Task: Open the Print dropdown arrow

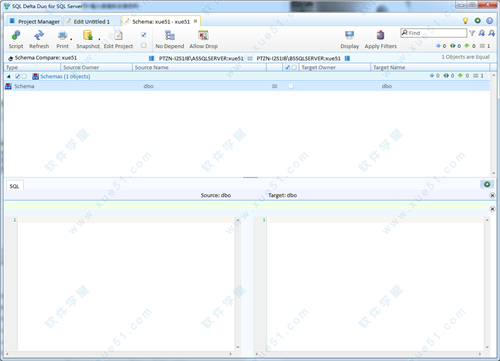Action: coord(71,39)
